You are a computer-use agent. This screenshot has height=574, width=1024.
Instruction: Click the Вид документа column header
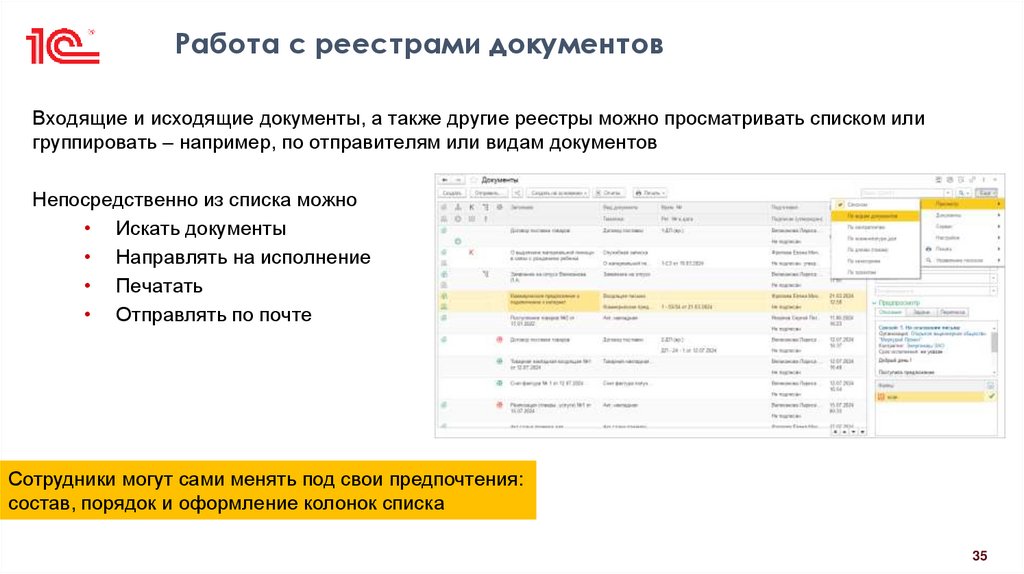[620, 207]
